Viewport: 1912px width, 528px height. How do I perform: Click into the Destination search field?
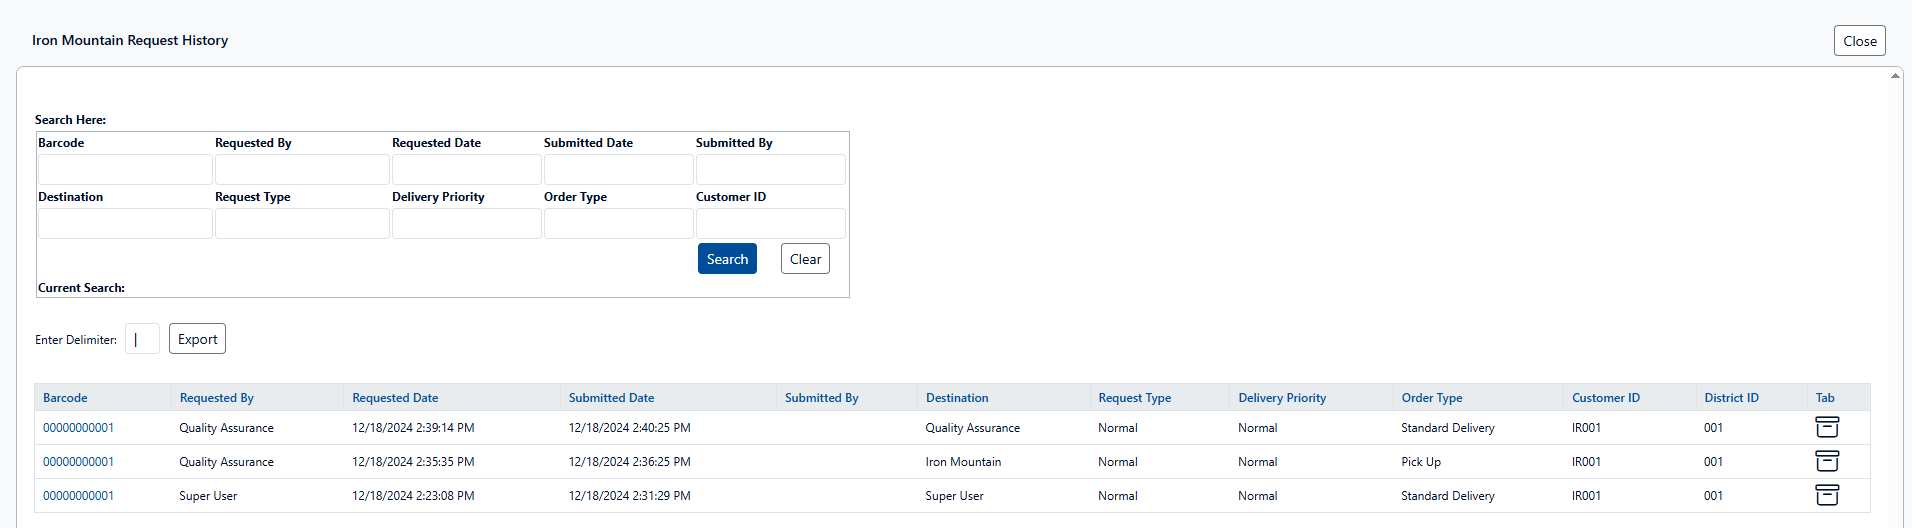(125, 223)
